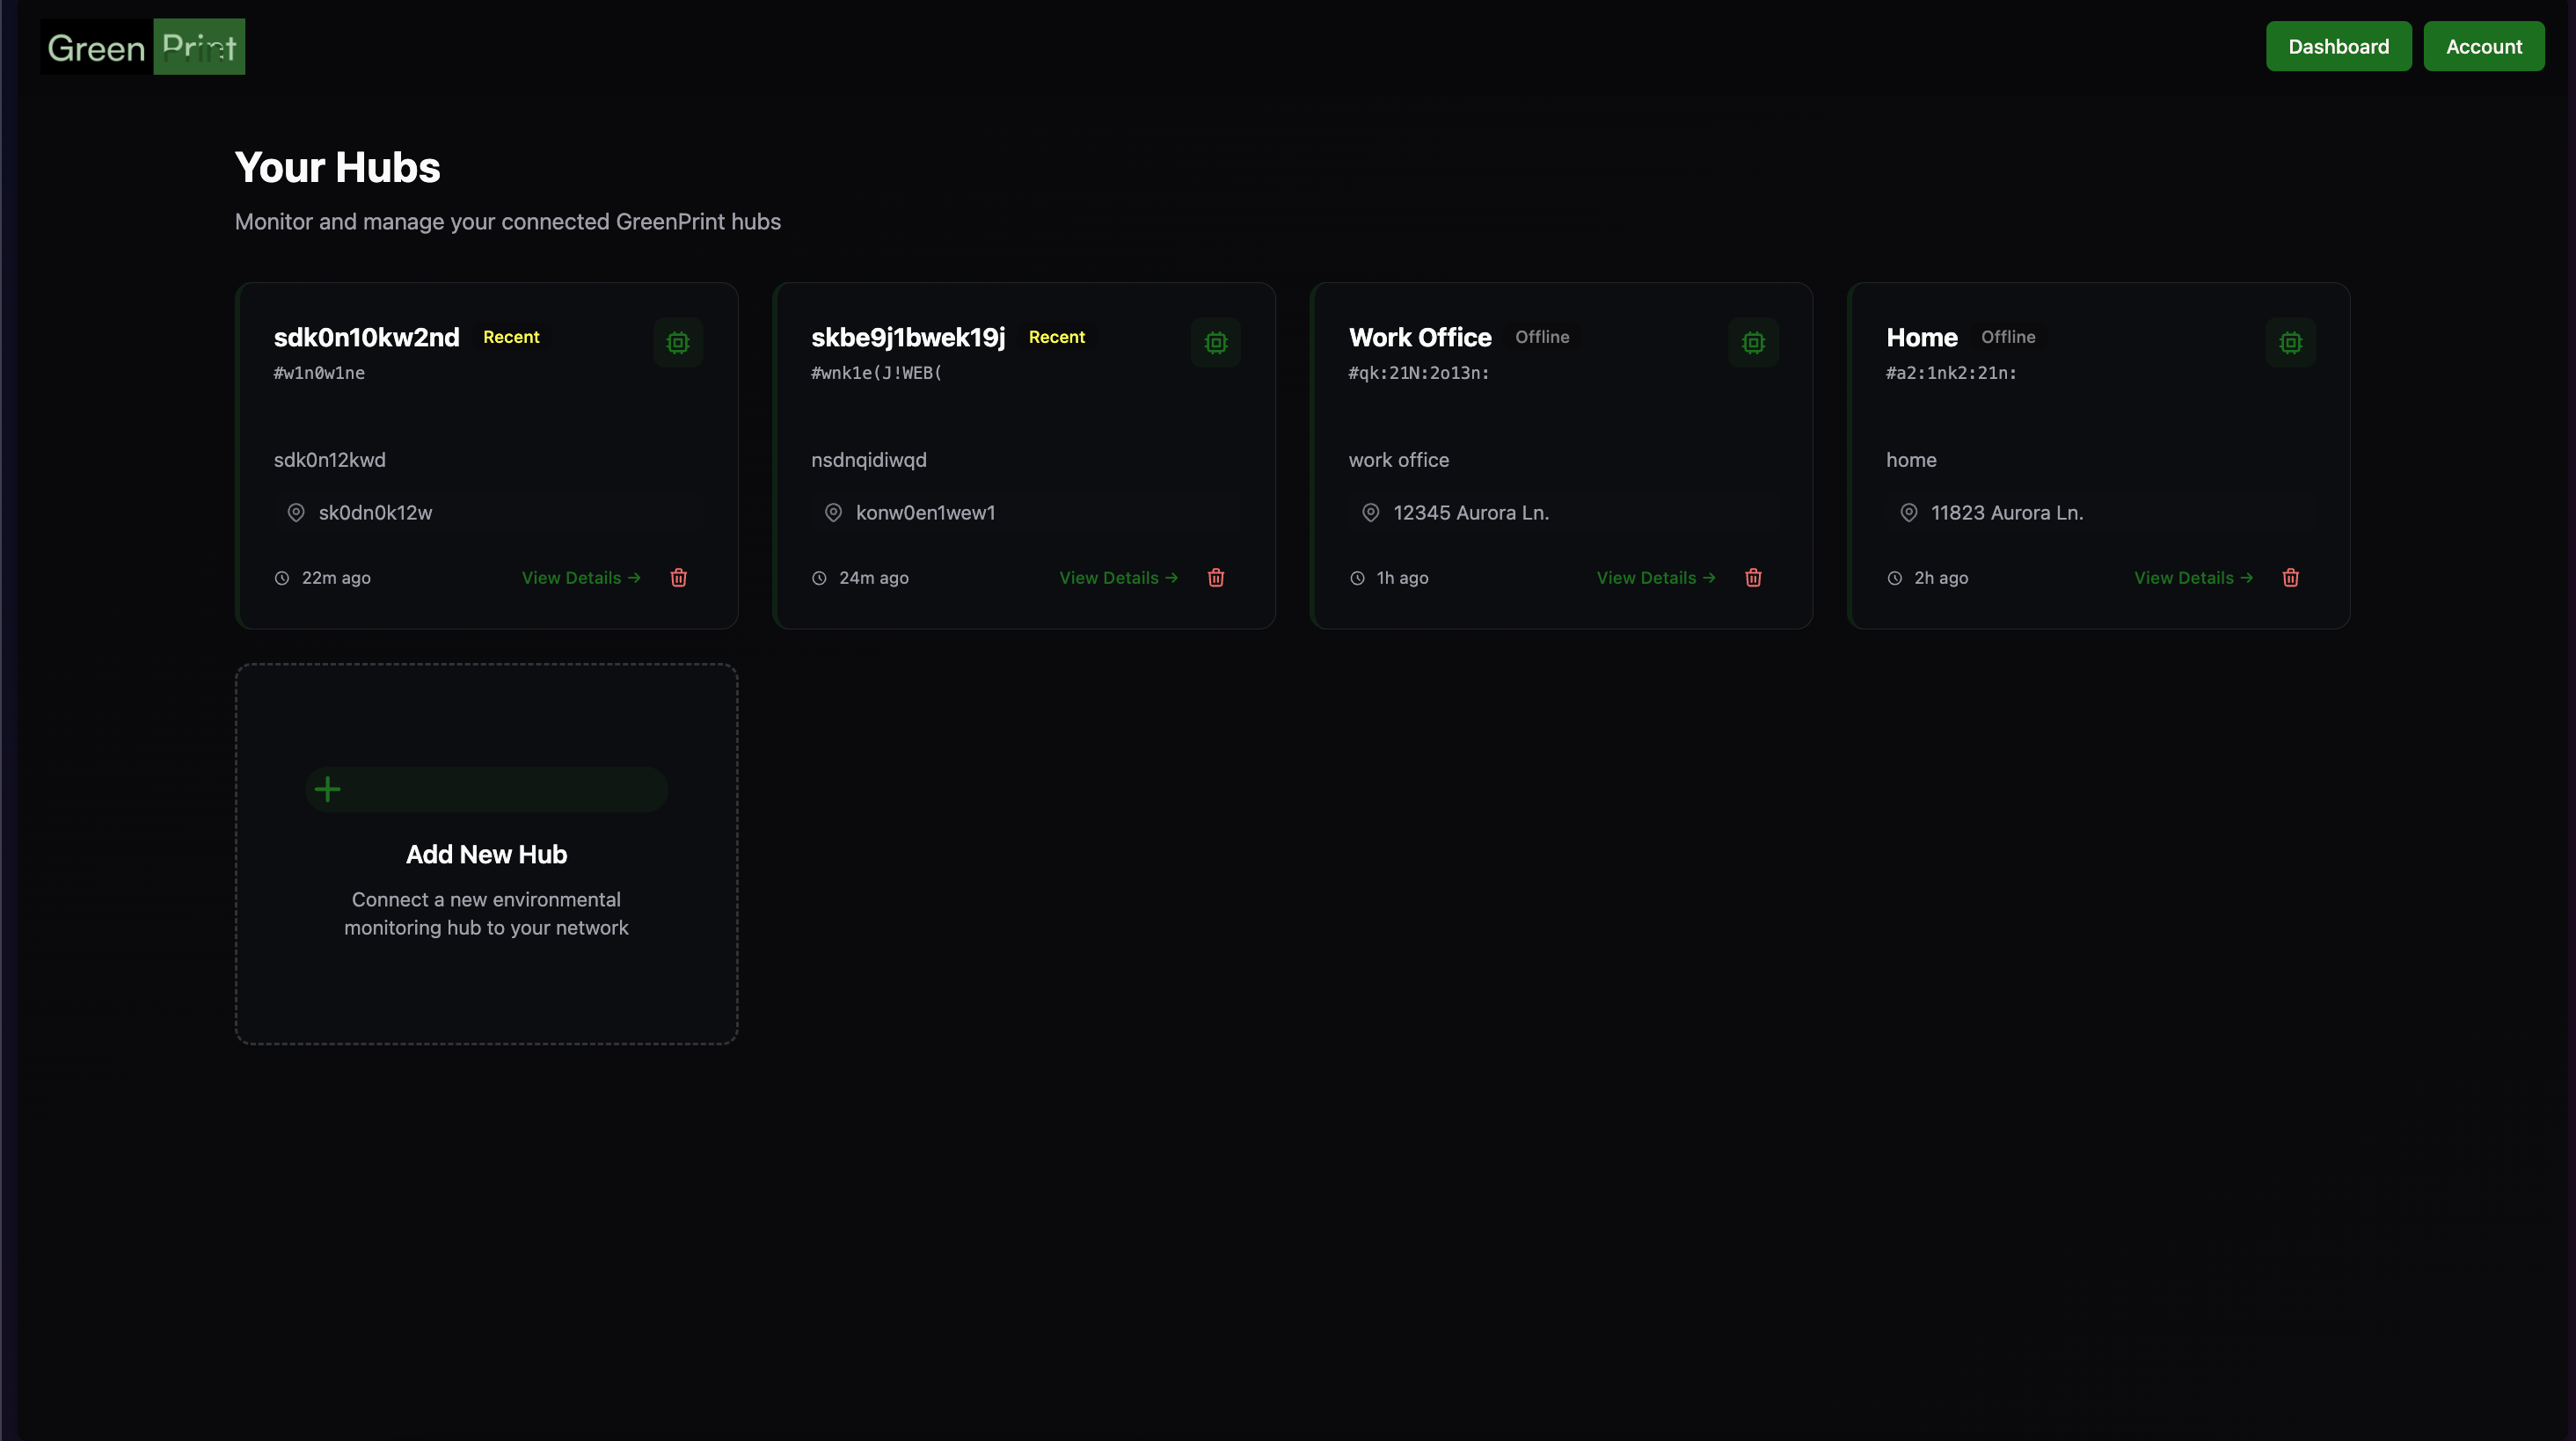Screen dimensions: 2576x1441
Task: Click the Offline badge on Home hub
Action: click(2007, 337)
